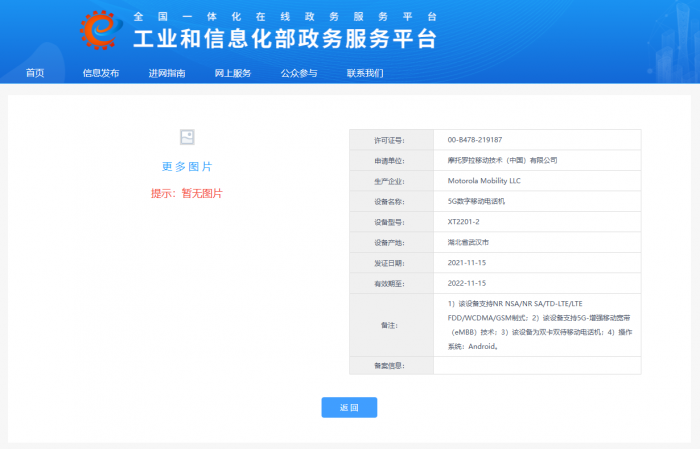Click the Motorola Mobility LLC manufacturer cell
The width and height of the screenshot is (700, 449).
tap(484, 181)
